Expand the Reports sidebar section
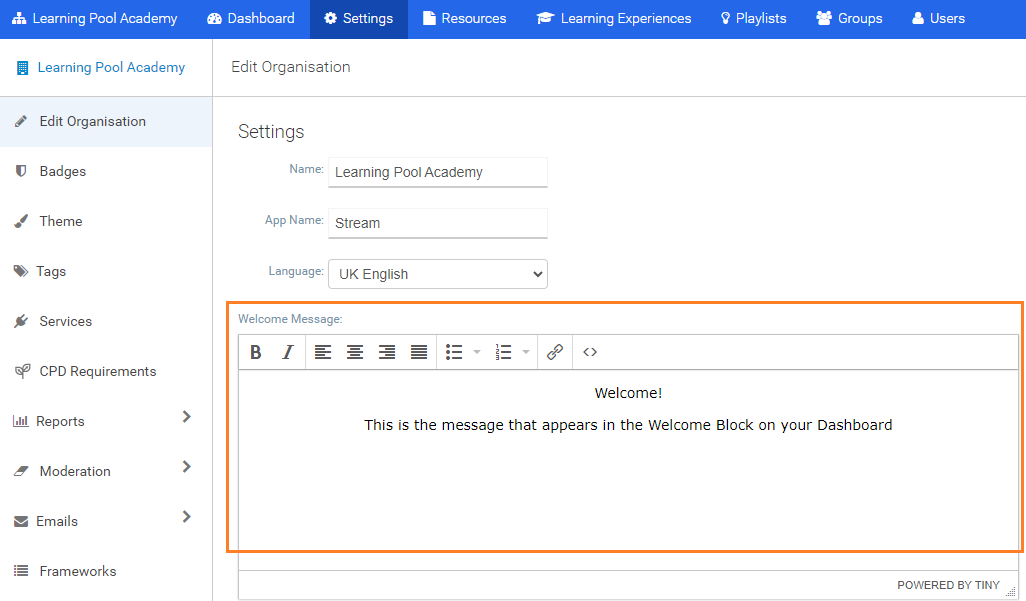 pyautogui.click(x=186, y=417)
